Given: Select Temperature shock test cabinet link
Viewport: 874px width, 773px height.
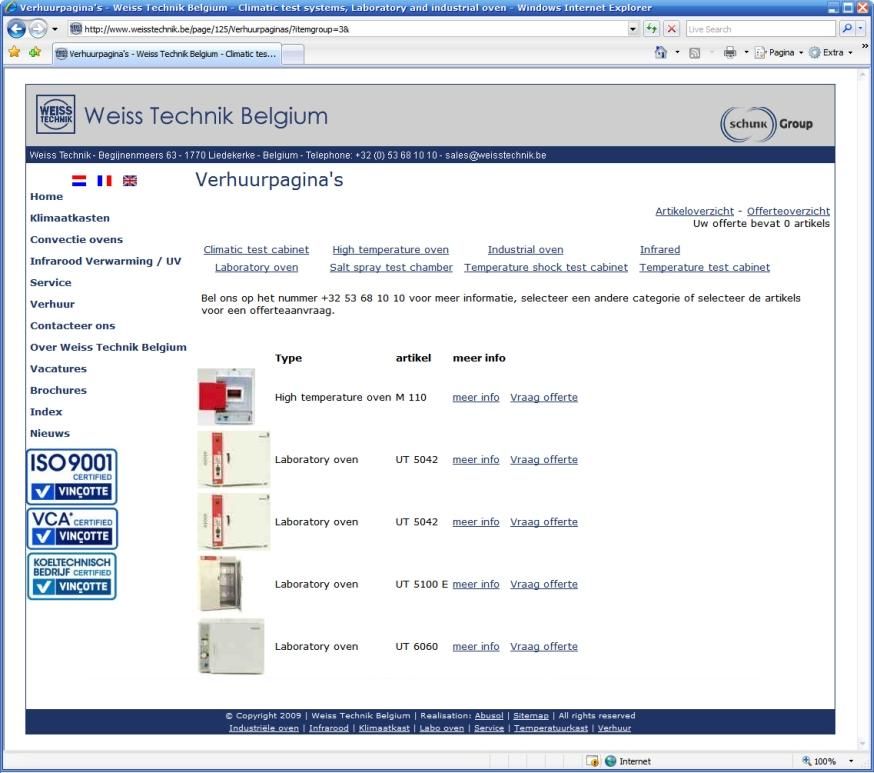Looking at the screenshot, I should (x=546, y=268).
